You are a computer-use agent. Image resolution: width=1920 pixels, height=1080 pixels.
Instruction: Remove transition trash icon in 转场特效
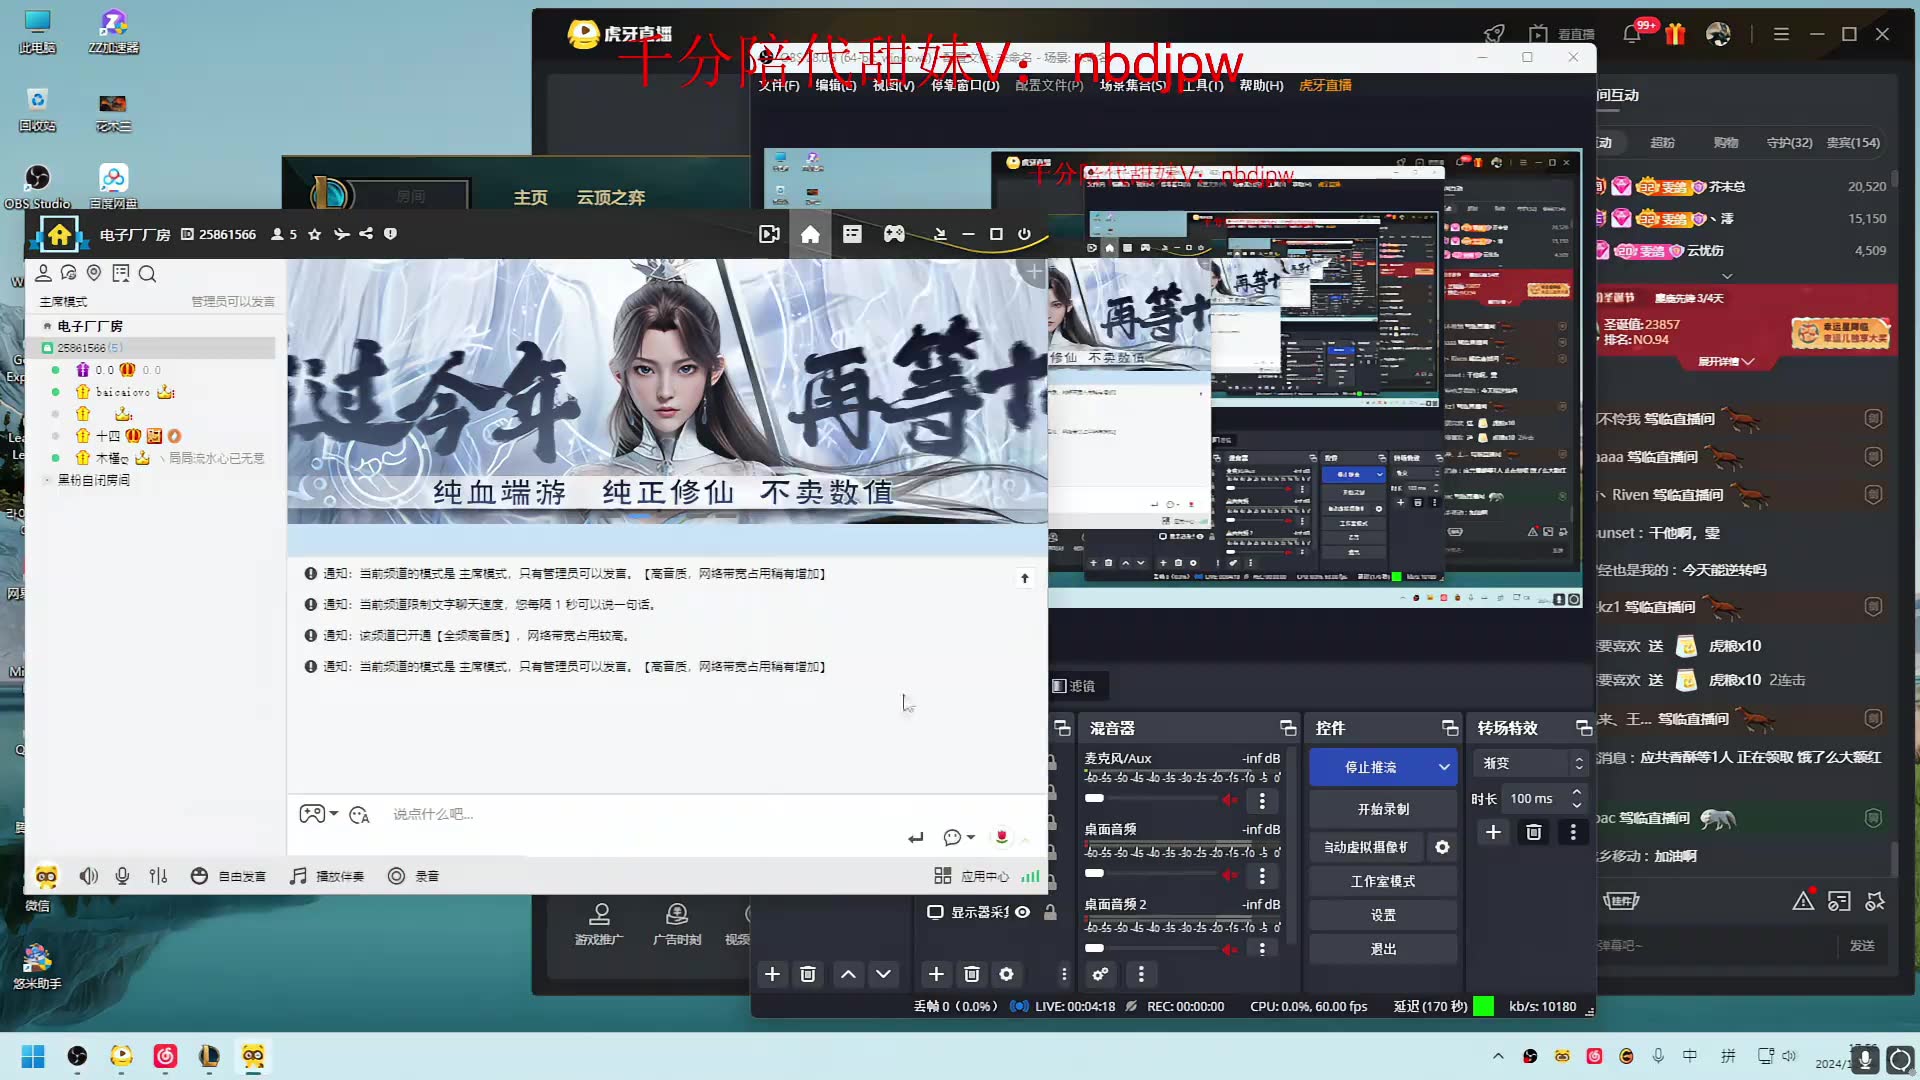pyautogui.click(x=1534, y=832)
